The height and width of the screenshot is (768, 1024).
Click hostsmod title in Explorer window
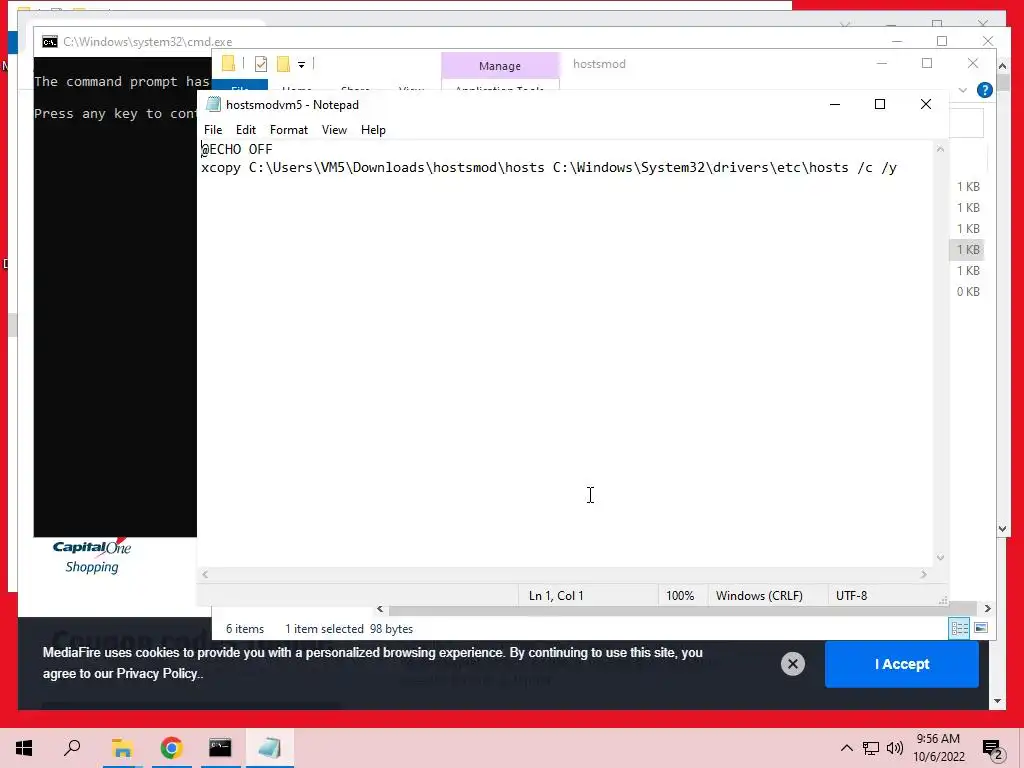point(599,64)
